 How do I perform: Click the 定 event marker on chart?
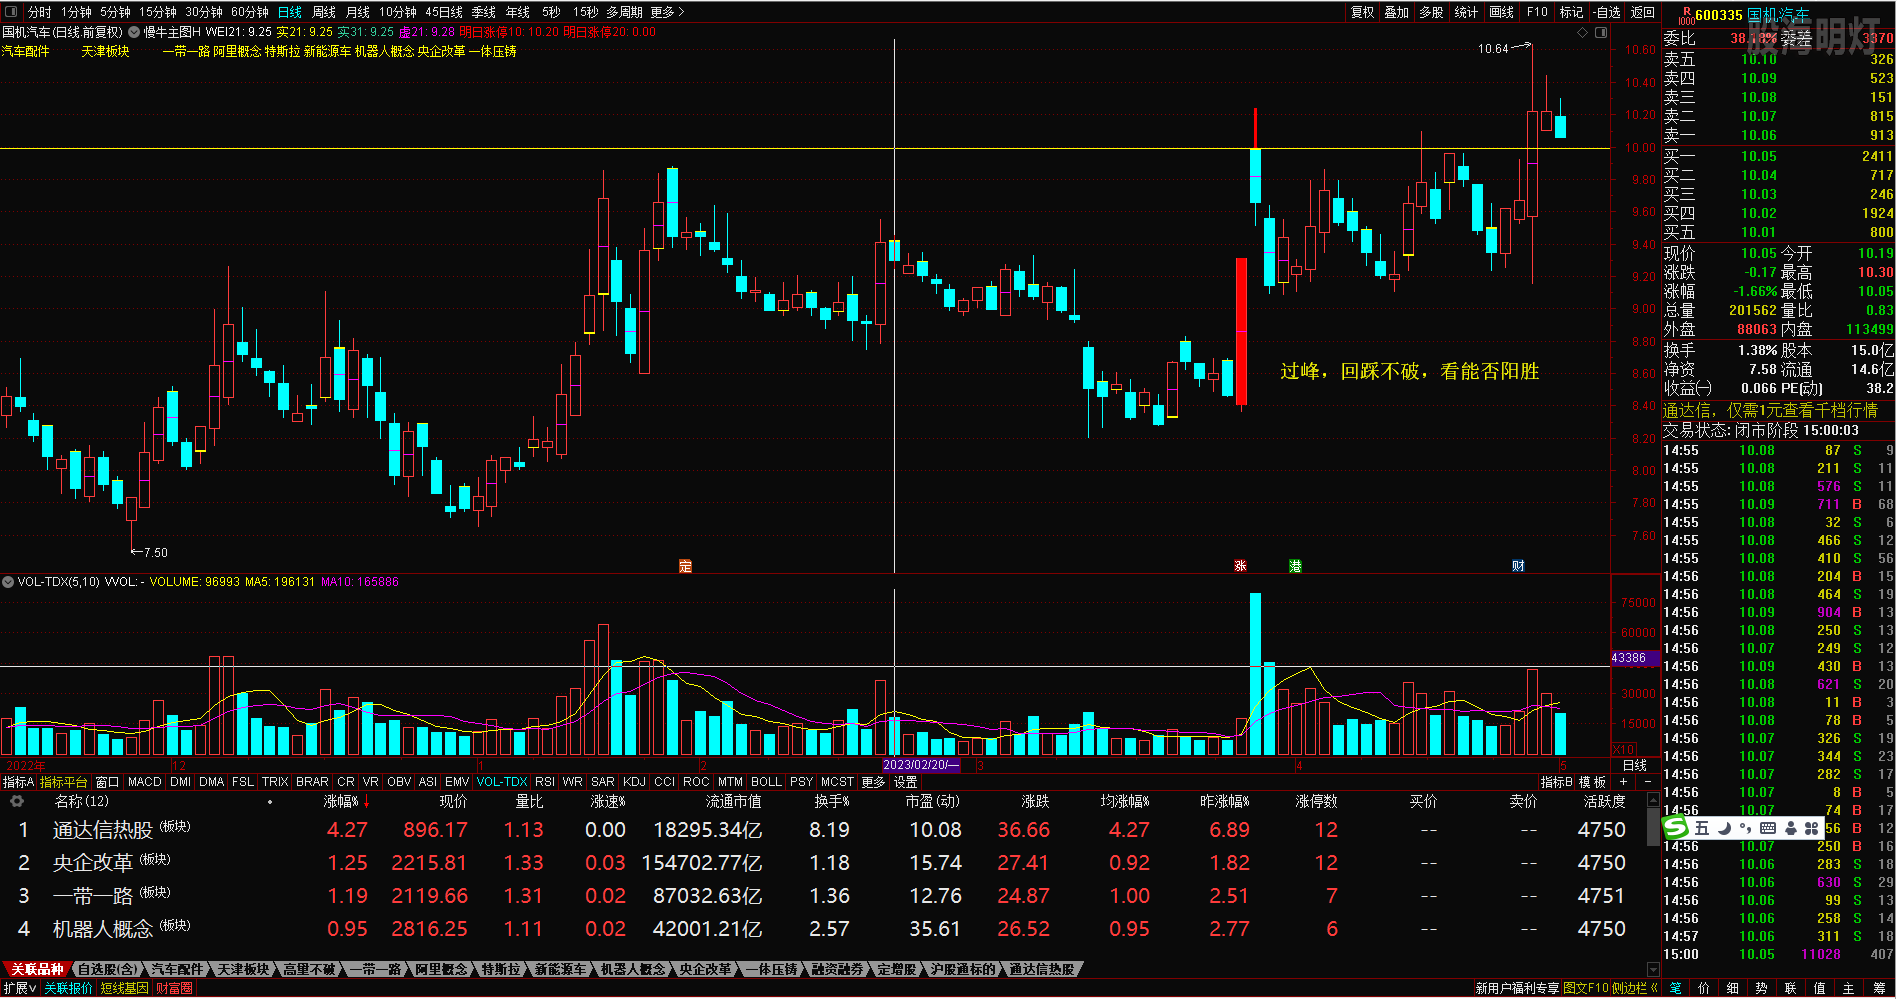click(685, 566)
